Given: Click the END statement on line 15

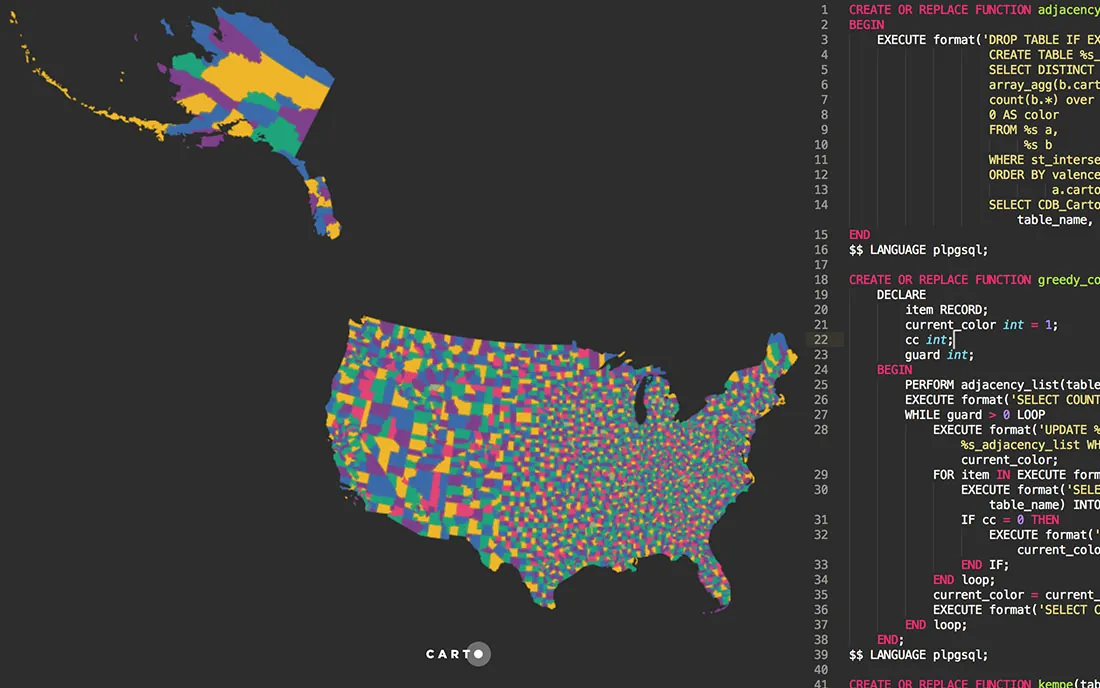Looking at the screenshot, I should (858, 234).
